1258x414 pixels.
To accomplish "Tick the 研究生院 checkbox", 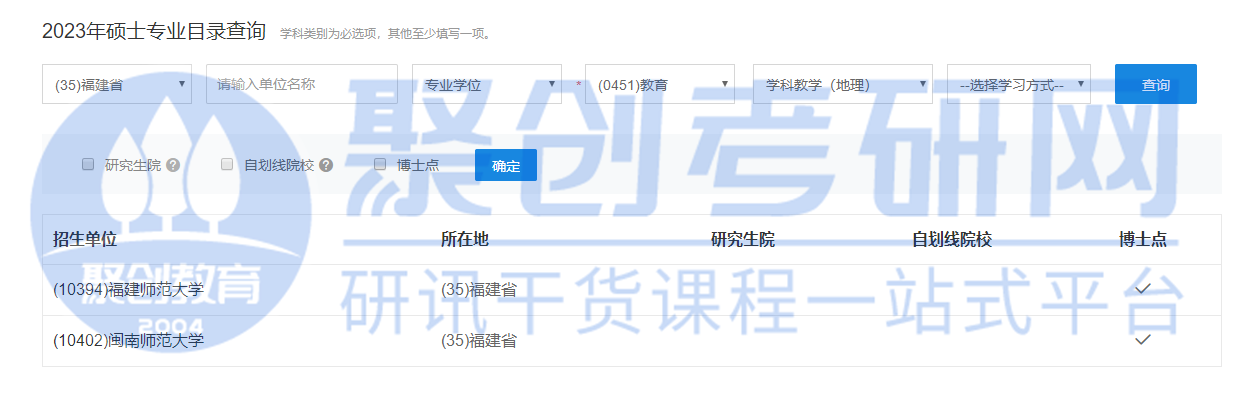I will [88, 164].
